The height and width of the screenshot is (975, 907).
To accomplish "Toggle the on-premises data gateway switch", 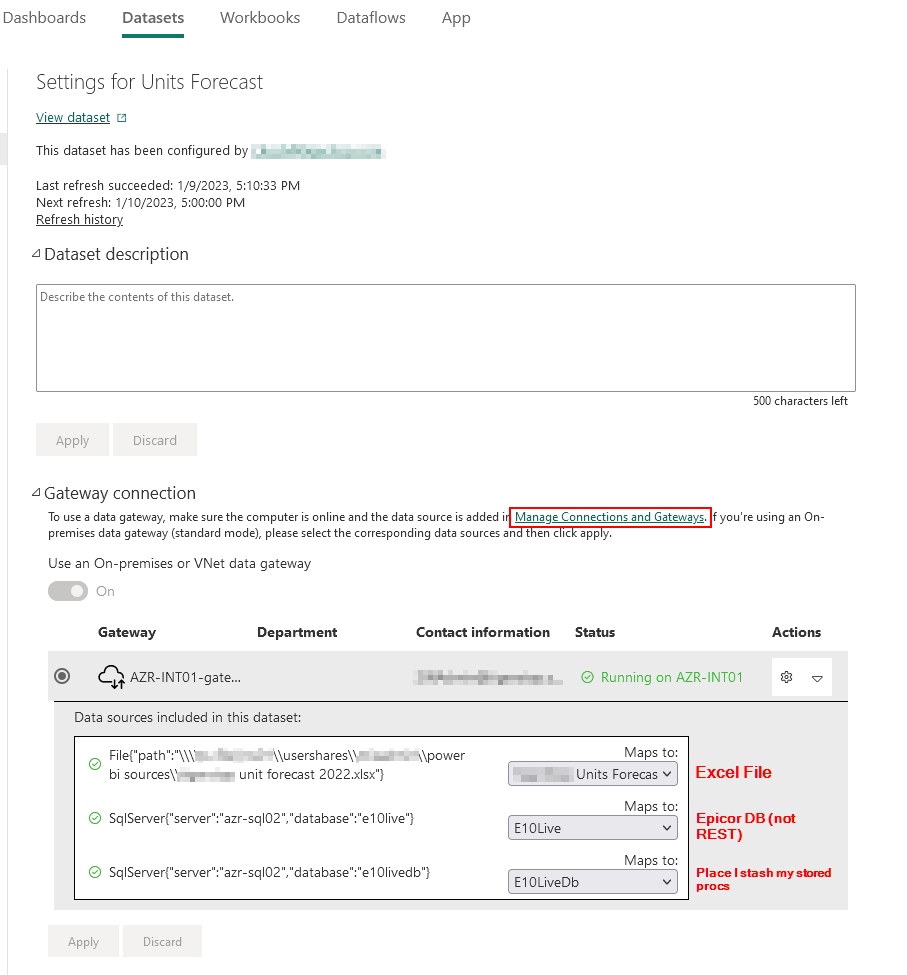I will pyautogui.click(x=69, y=591).
